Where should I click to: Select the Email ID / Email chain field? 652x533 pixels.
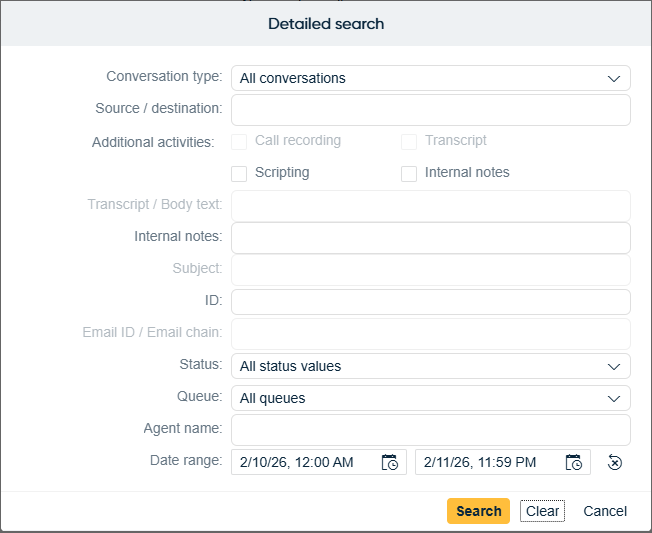pyautogui.click(x=431, y=334)
